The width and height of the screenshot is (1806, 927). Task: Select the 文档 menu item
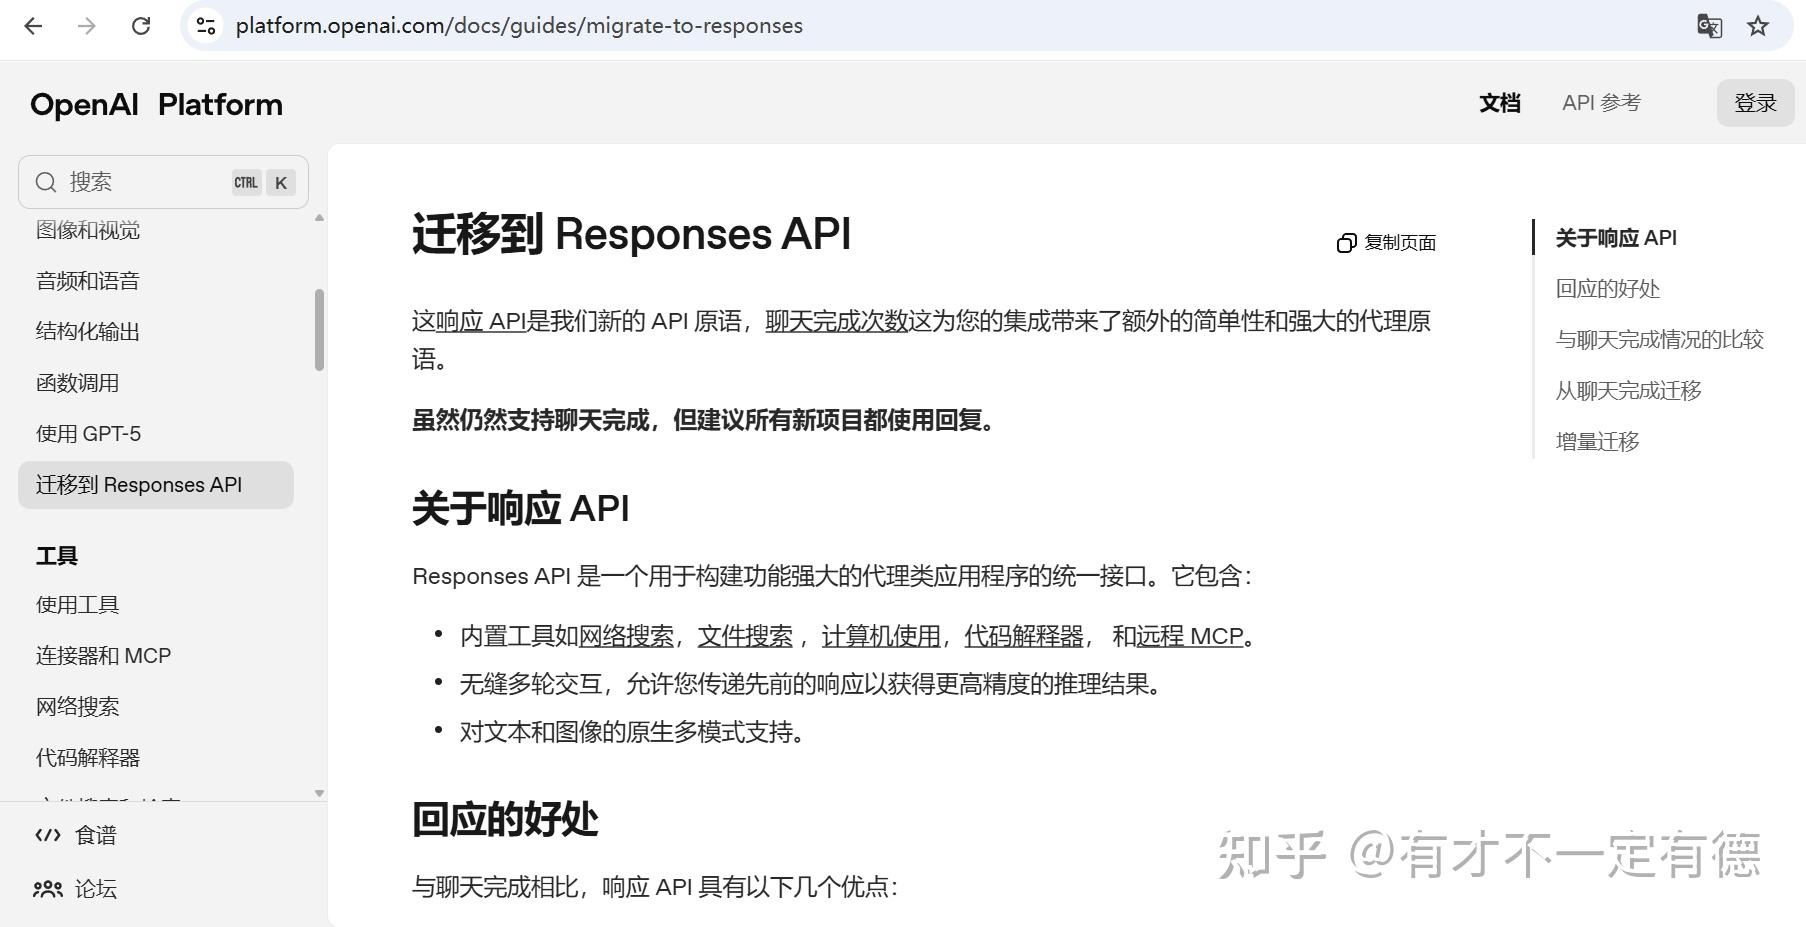[x=1499, y=103]
